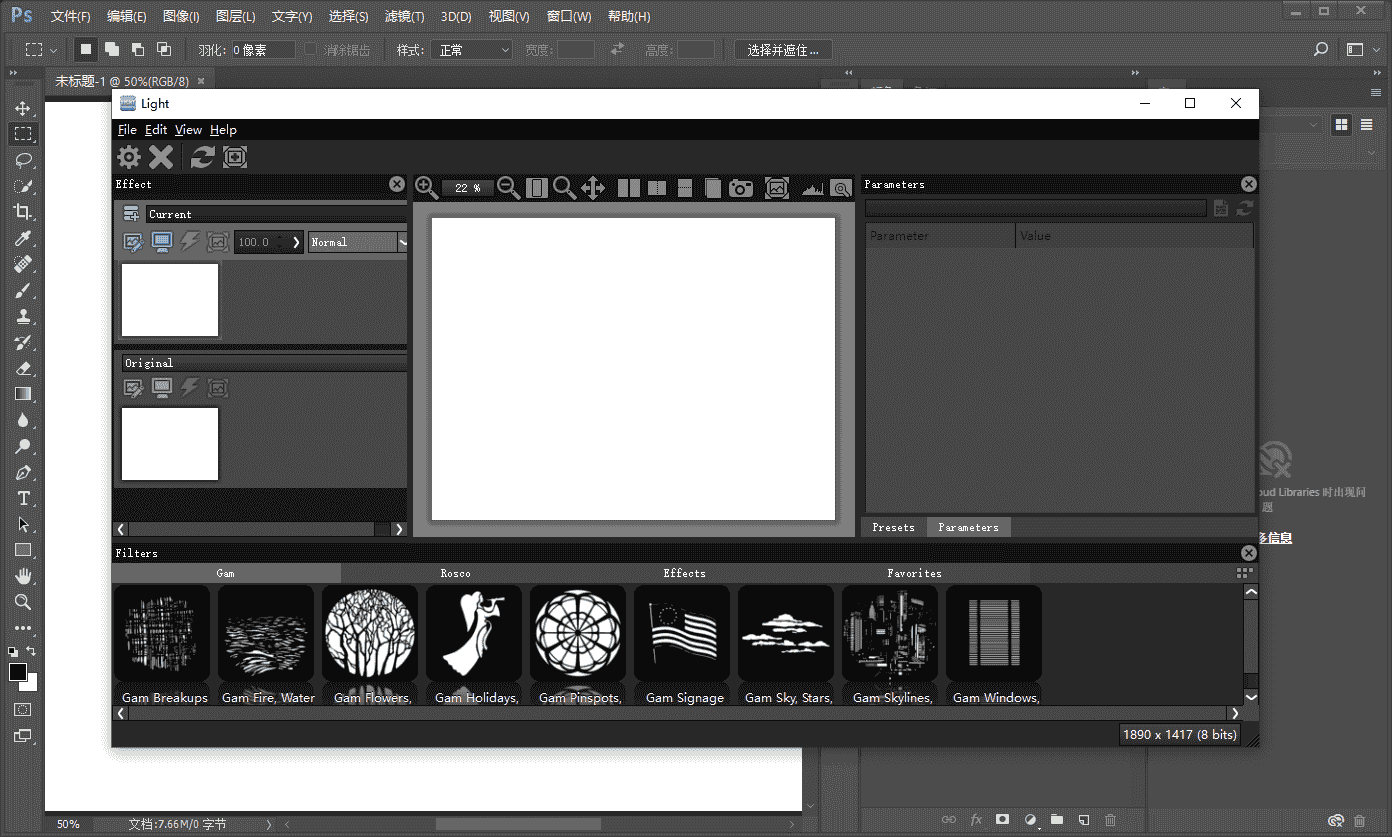Click the 选择并遮住 button
Screen dimensions: 1392x837
[x=782, y=49]
